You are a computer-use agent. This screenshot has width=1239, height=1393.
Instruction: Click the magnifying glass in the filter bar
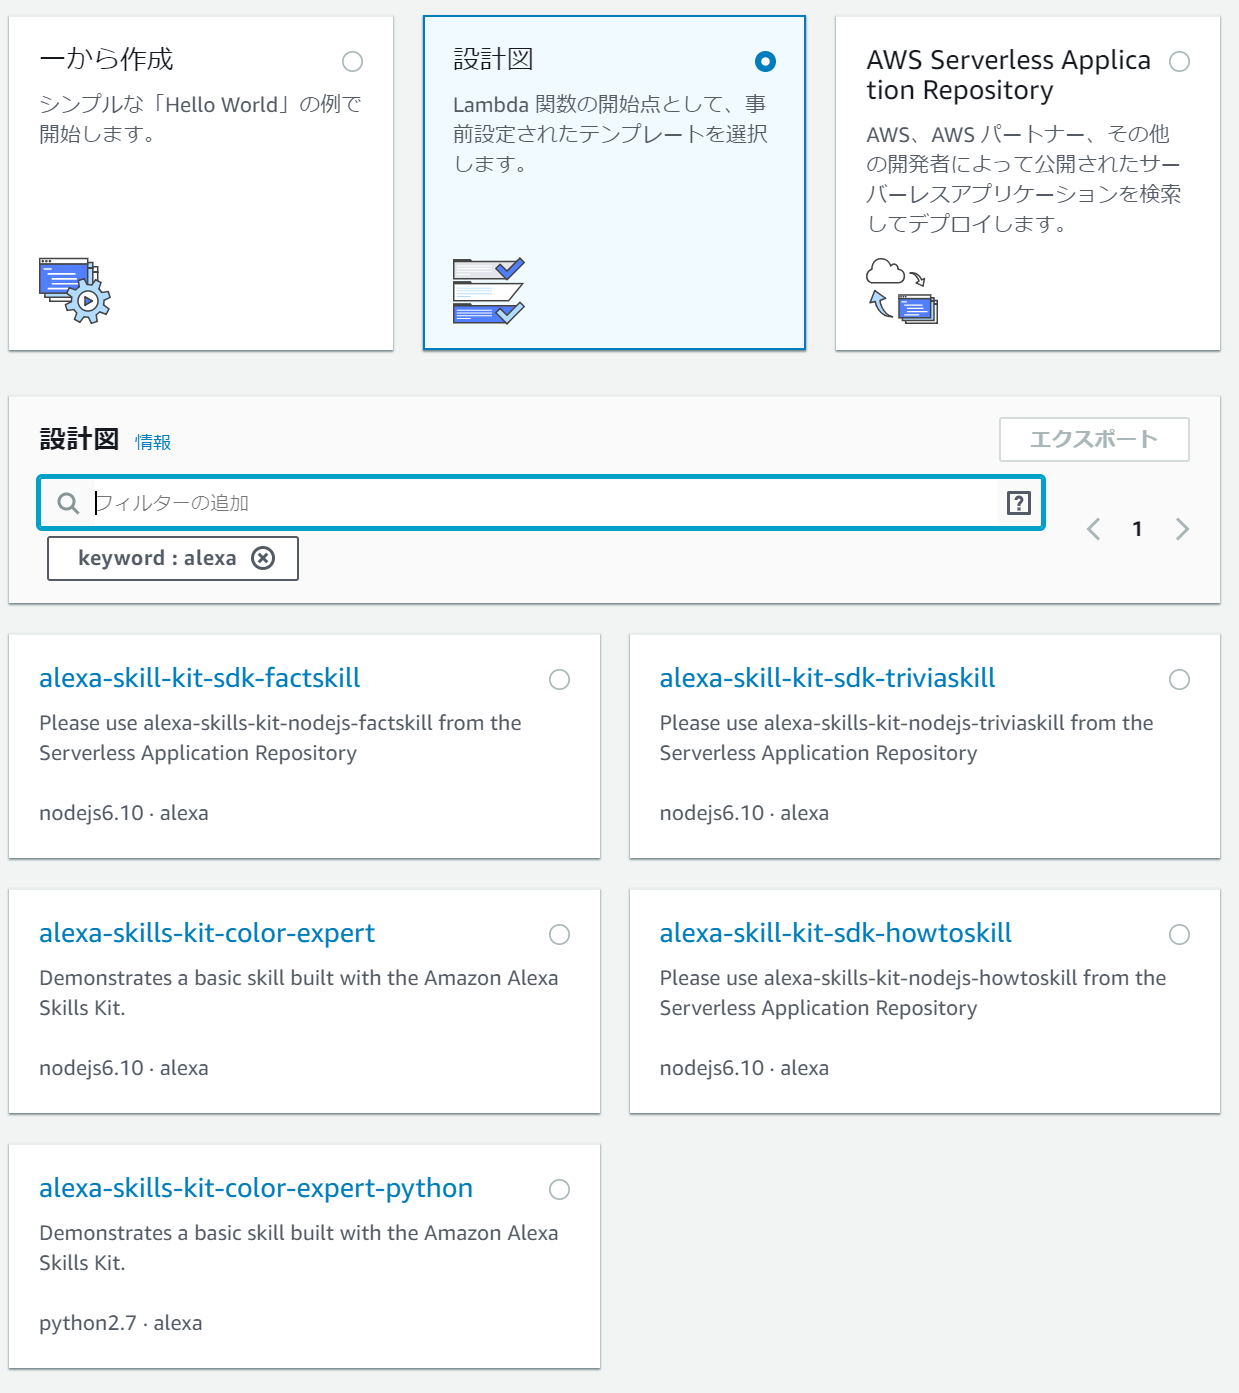coord(67,503)
